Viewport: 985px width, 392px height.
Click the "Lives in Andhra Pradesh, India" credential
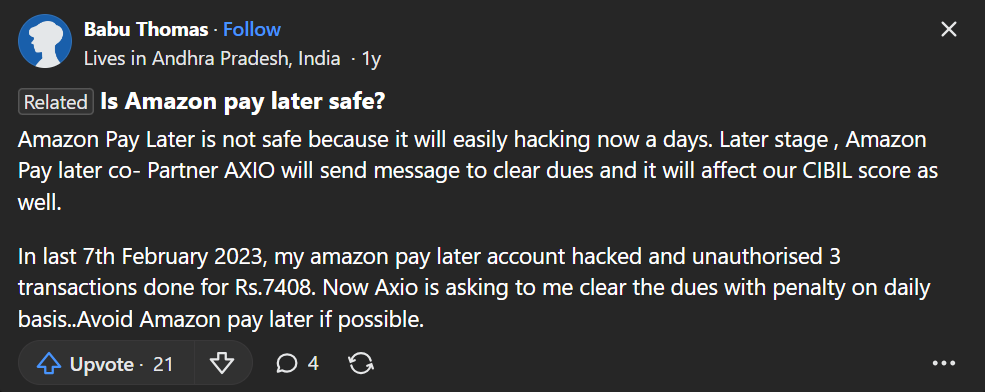coord(212,59)
